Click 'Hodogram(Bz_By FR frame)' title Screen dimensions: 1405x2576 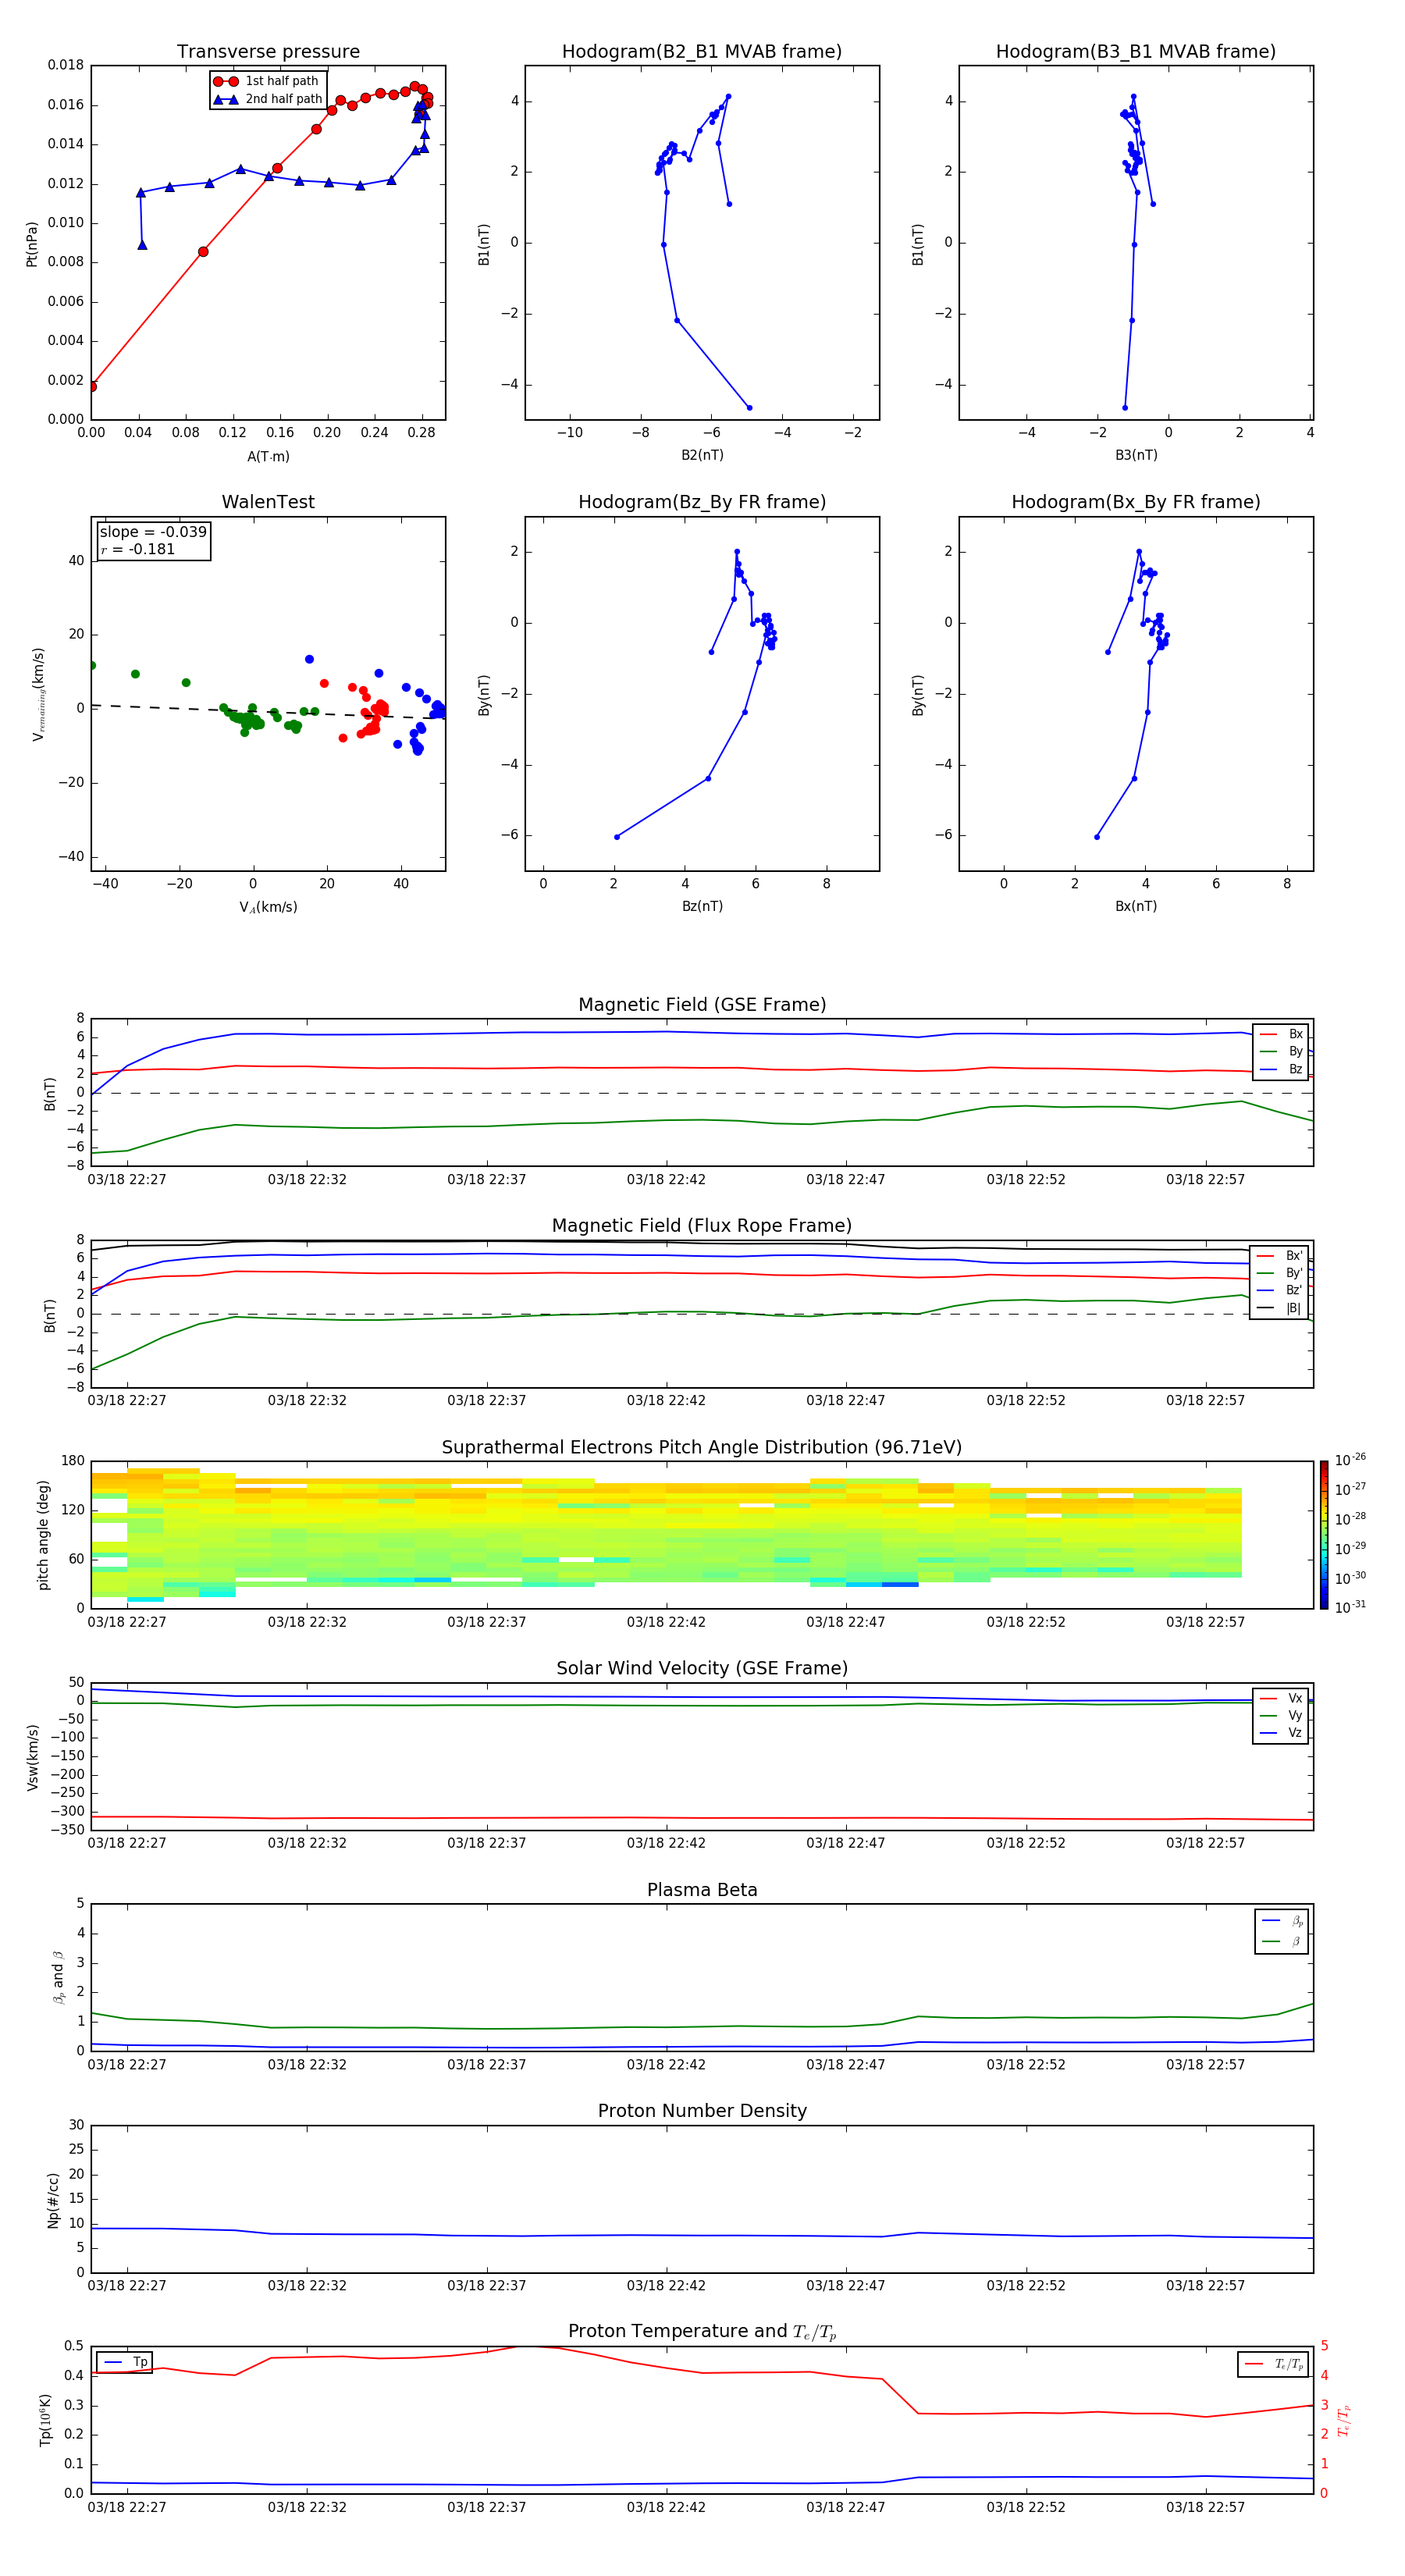(x=701, y=502)
